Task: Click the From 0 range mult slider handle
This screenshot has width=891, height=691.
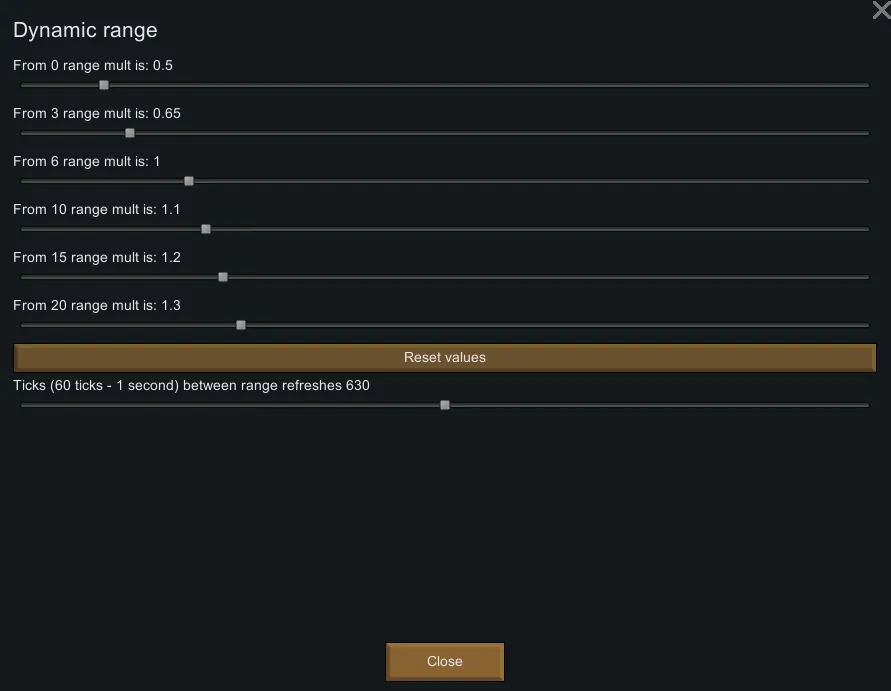Action: point(104,85)
